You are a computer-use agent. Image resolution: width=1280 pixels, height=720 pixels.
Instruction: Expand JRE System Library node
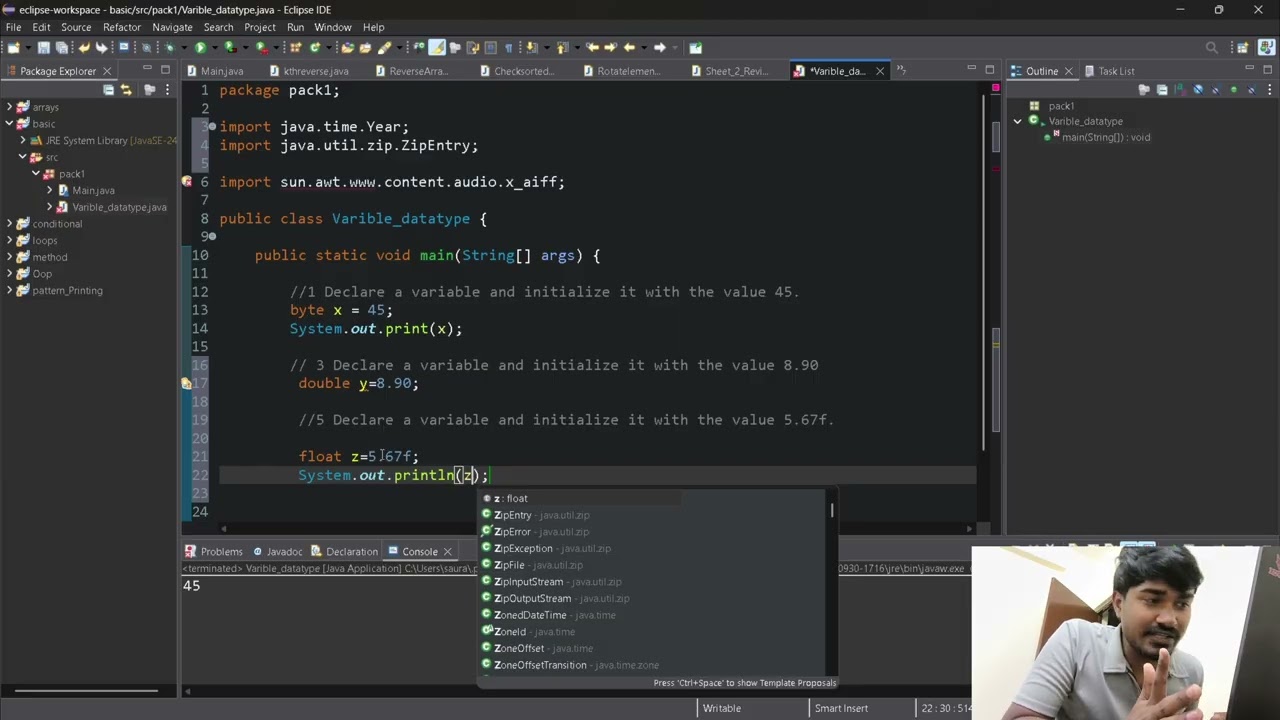(23, 140)
